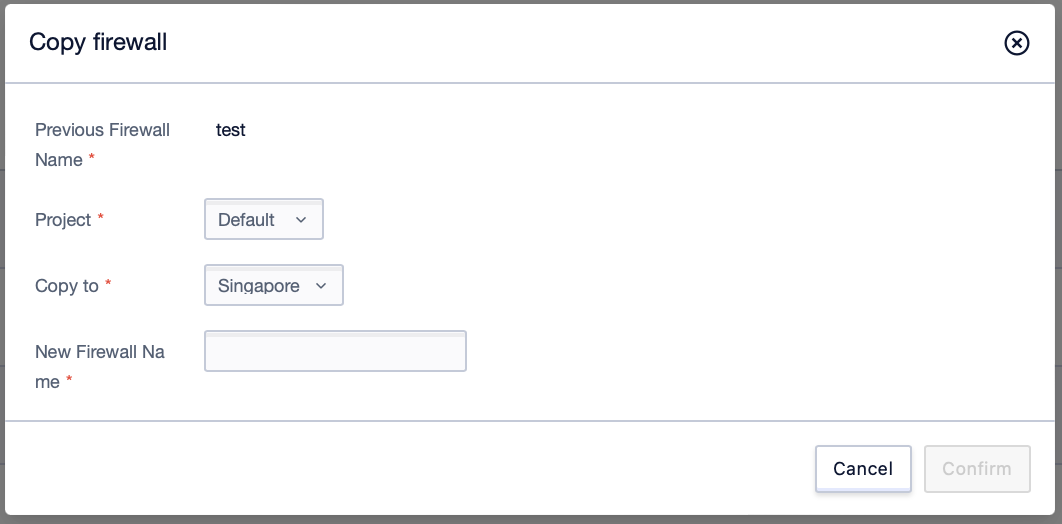Image resolution: width=1062 pixels, height=524 pixels.
Task: Click the chevron arrow beside Singapore
Action: (x=321, y=286)
